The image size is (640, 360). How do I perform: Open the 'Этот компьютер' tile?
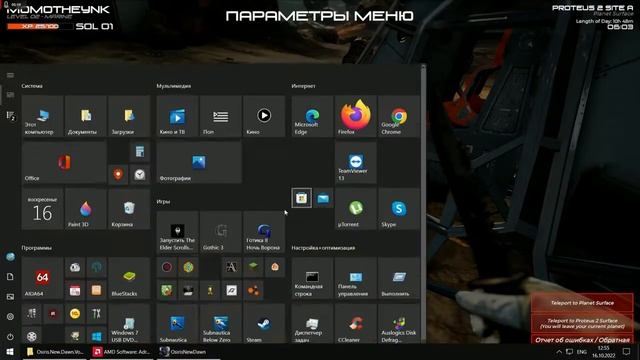click(42, 116)
